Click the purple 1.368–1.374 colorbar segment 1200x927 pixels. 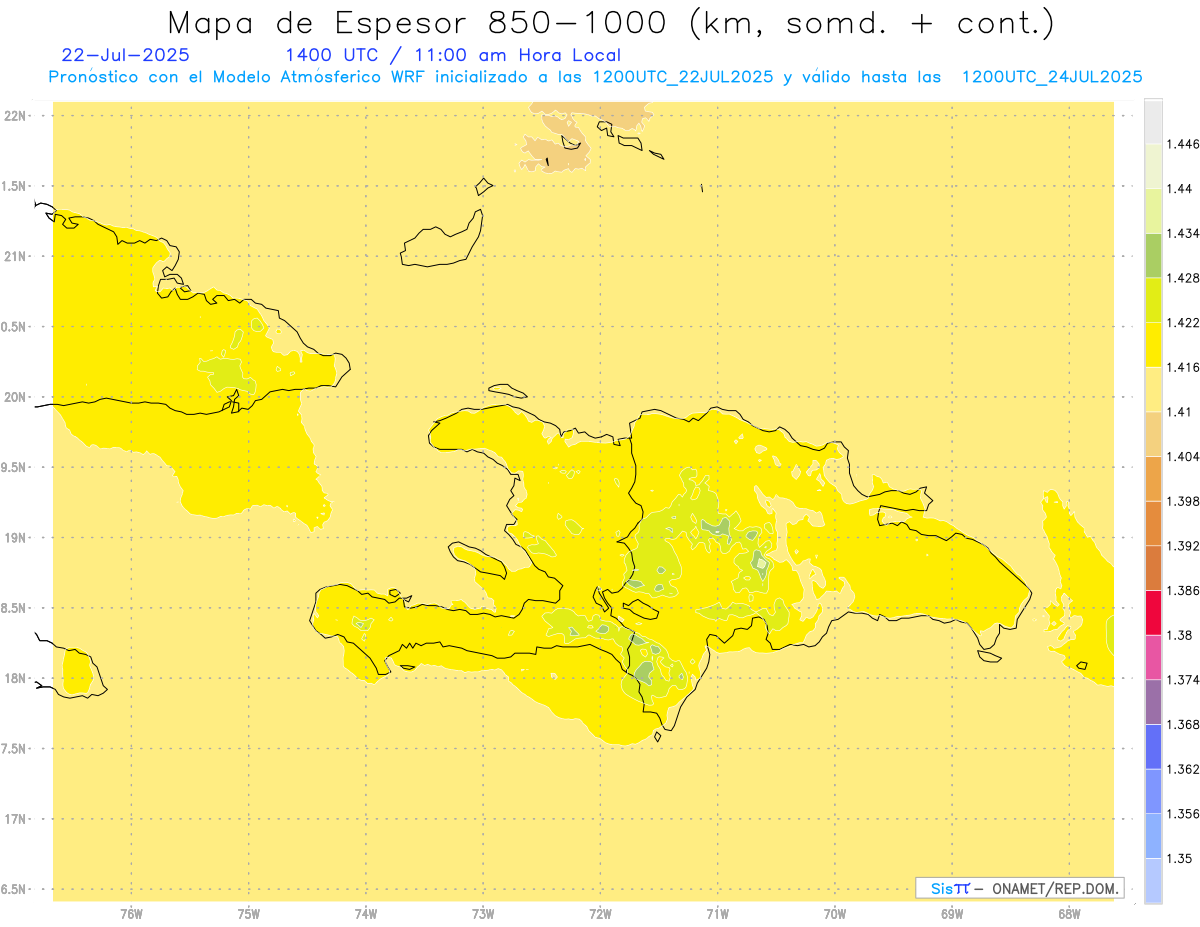pos(1153,702)
